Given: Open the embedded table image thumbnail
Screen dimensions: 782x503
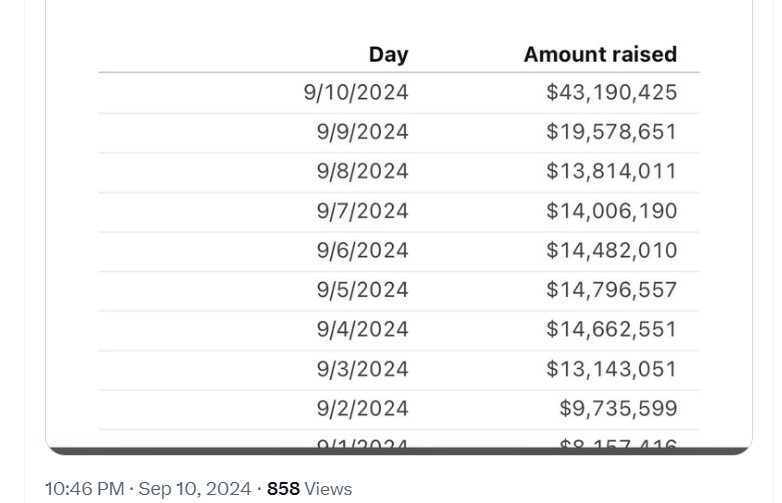Looking at the screenshot, I should pos(399,227).
